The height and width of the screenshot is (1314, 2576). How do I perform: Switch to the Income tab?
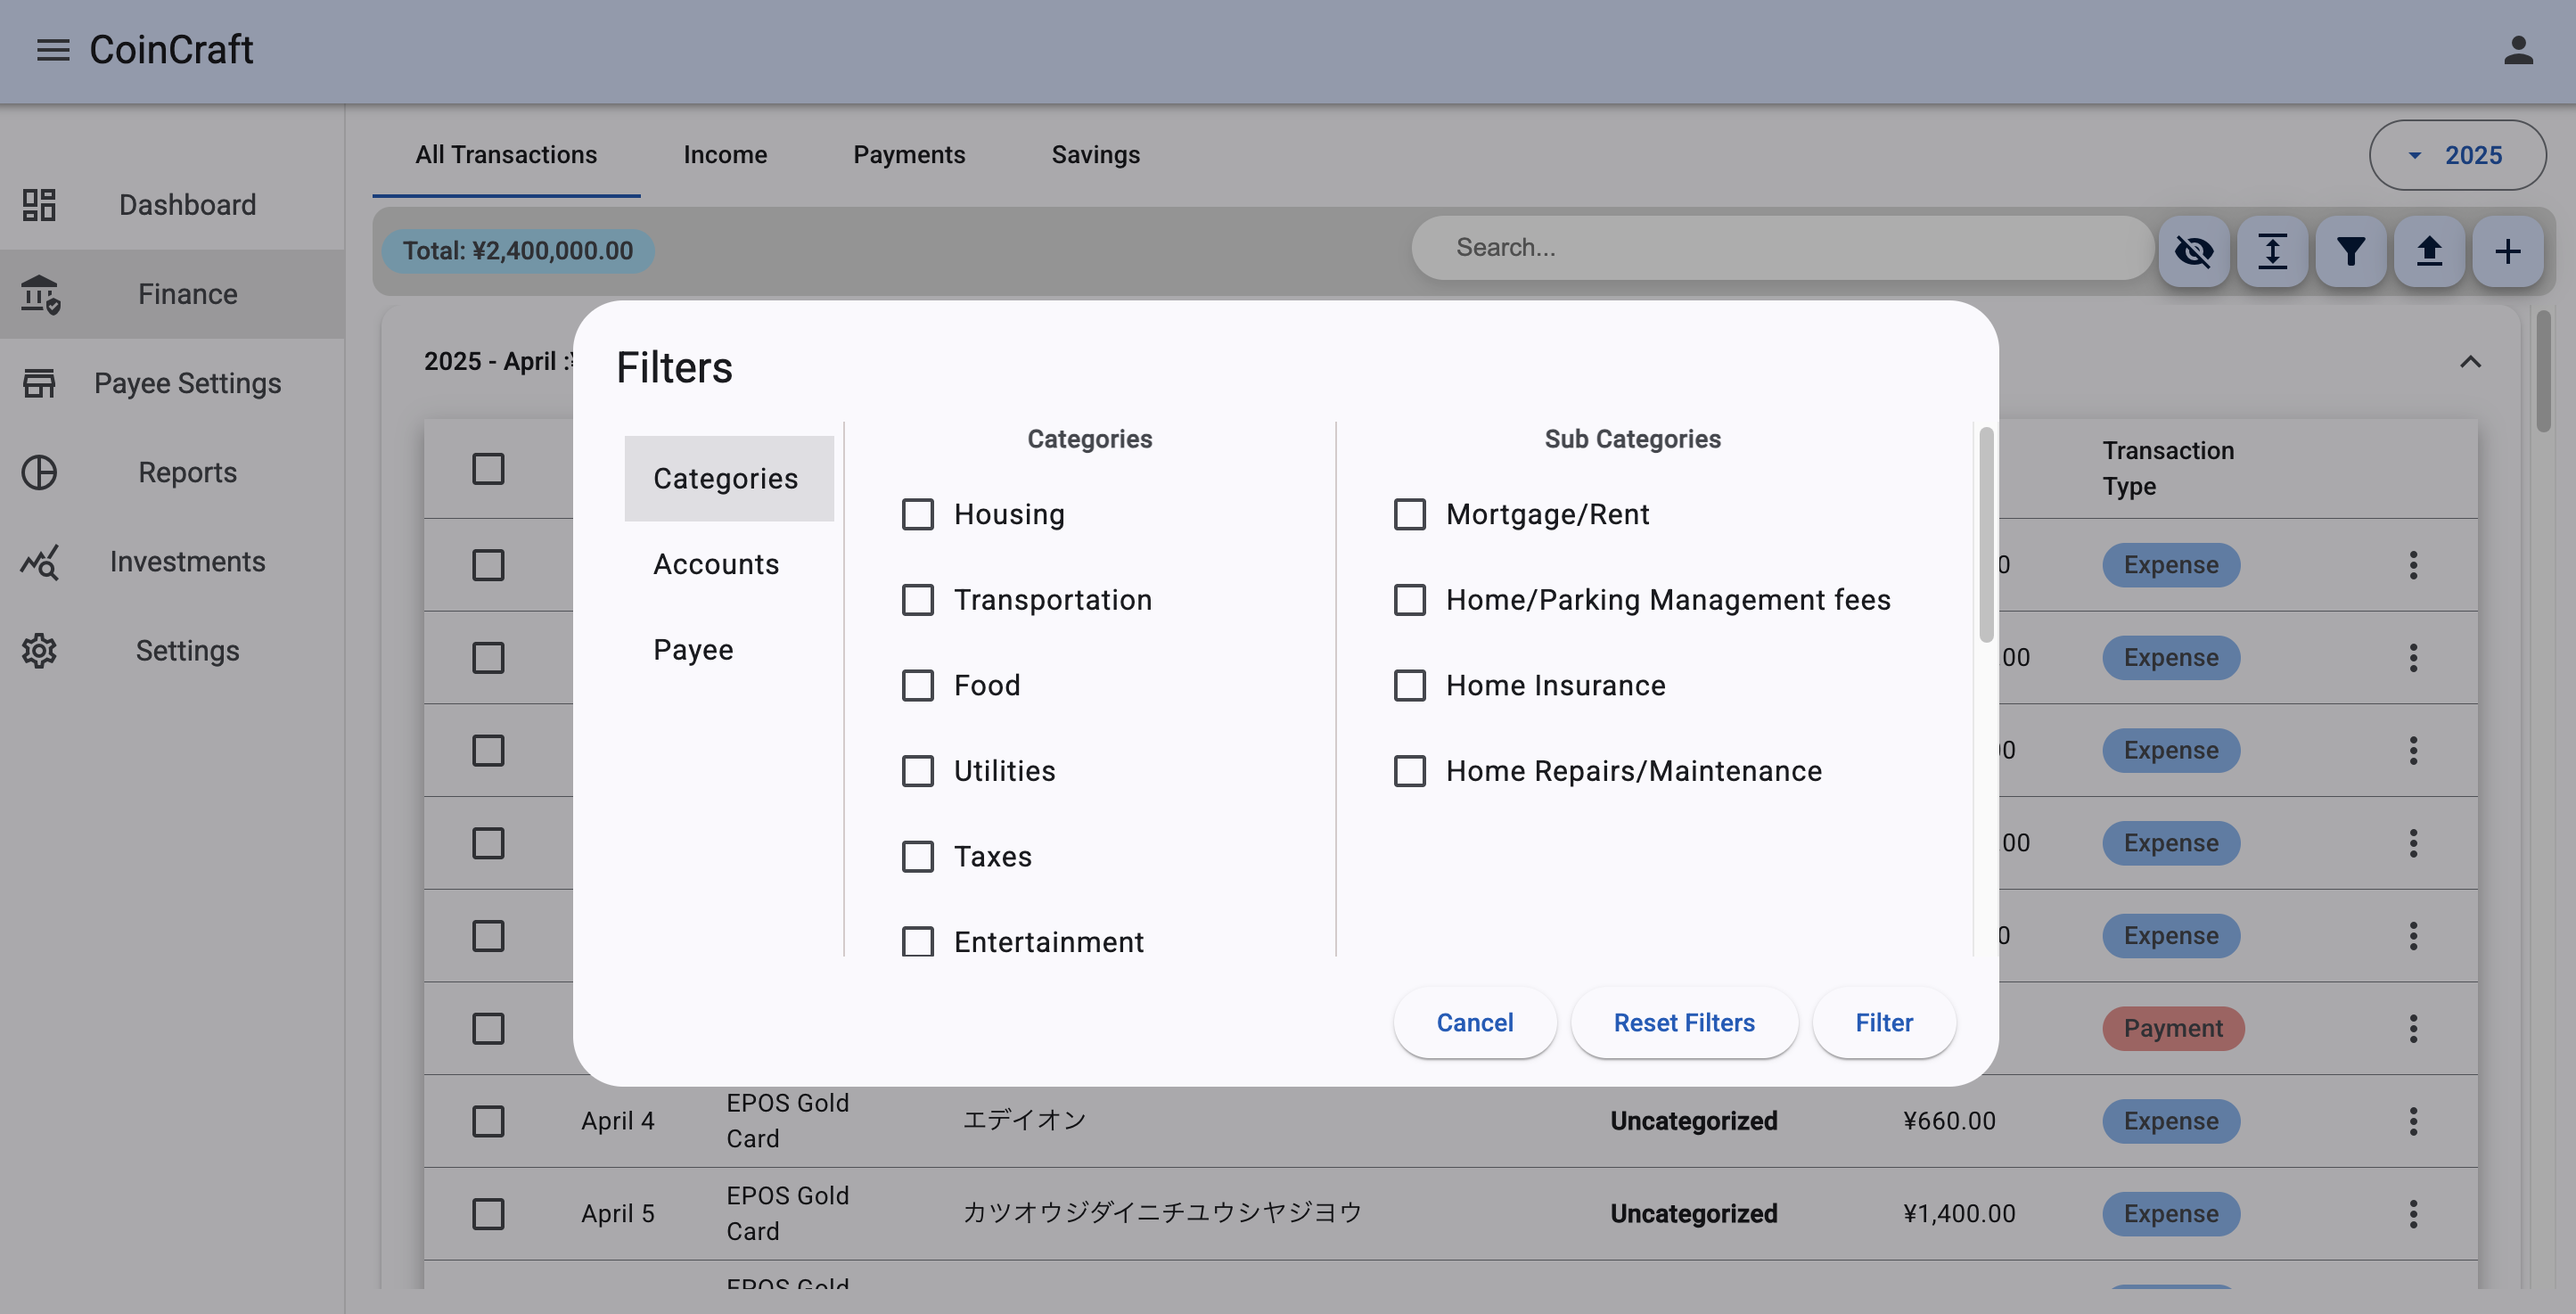point(725,155)
